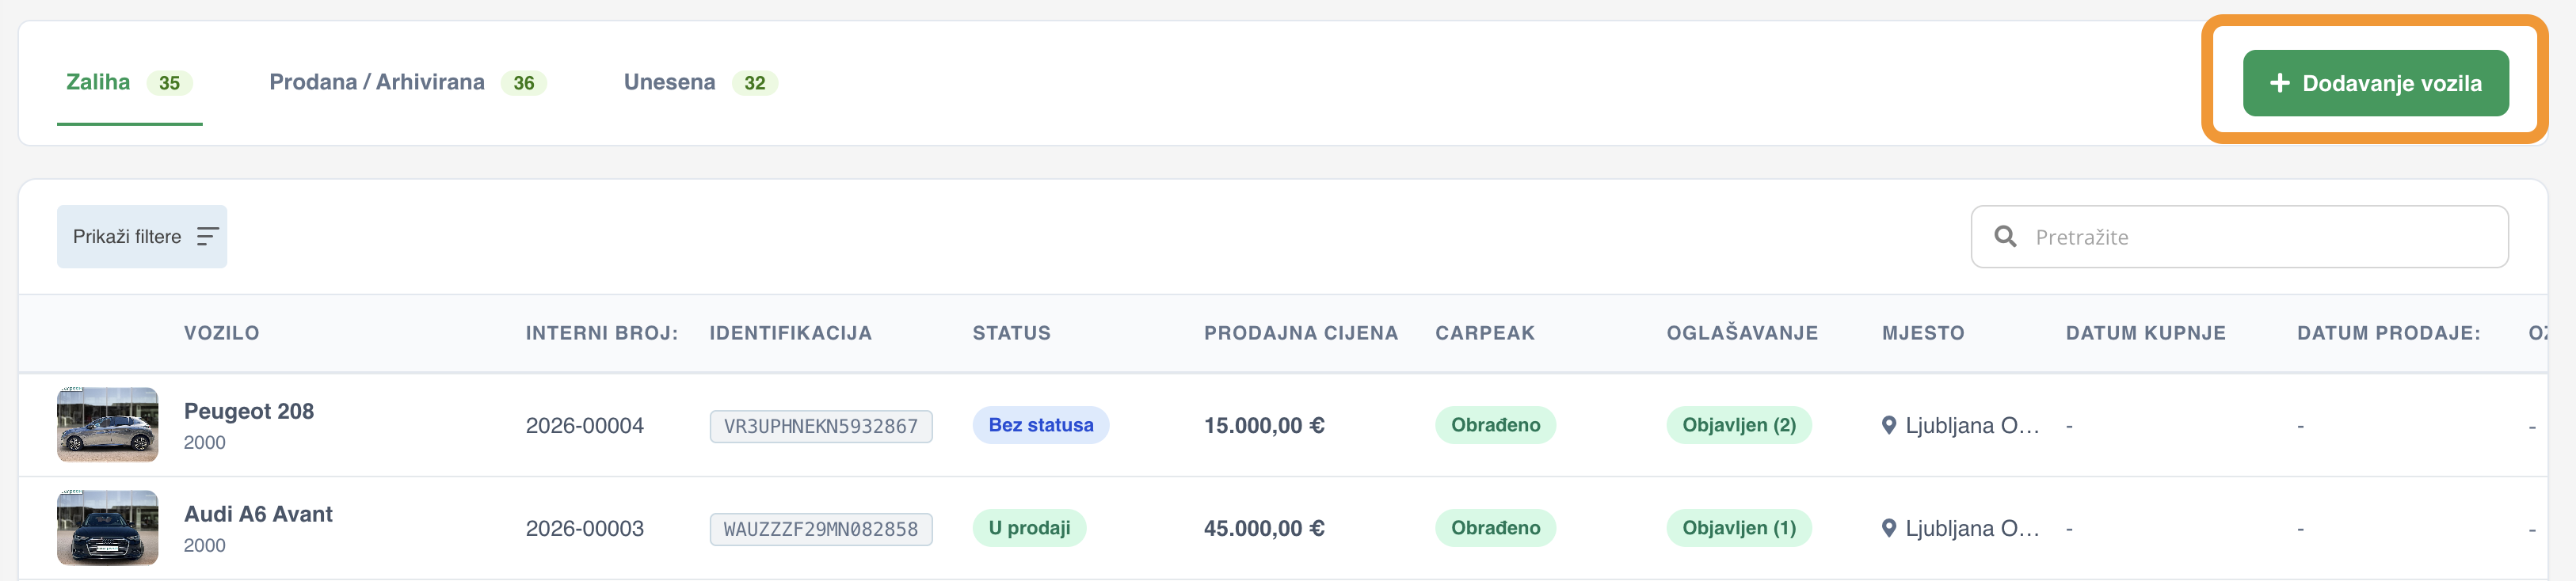Click the Objavljen (1) advertising badge
The height and width of the screenshot is (581, 2576).
pos(1739,528)
